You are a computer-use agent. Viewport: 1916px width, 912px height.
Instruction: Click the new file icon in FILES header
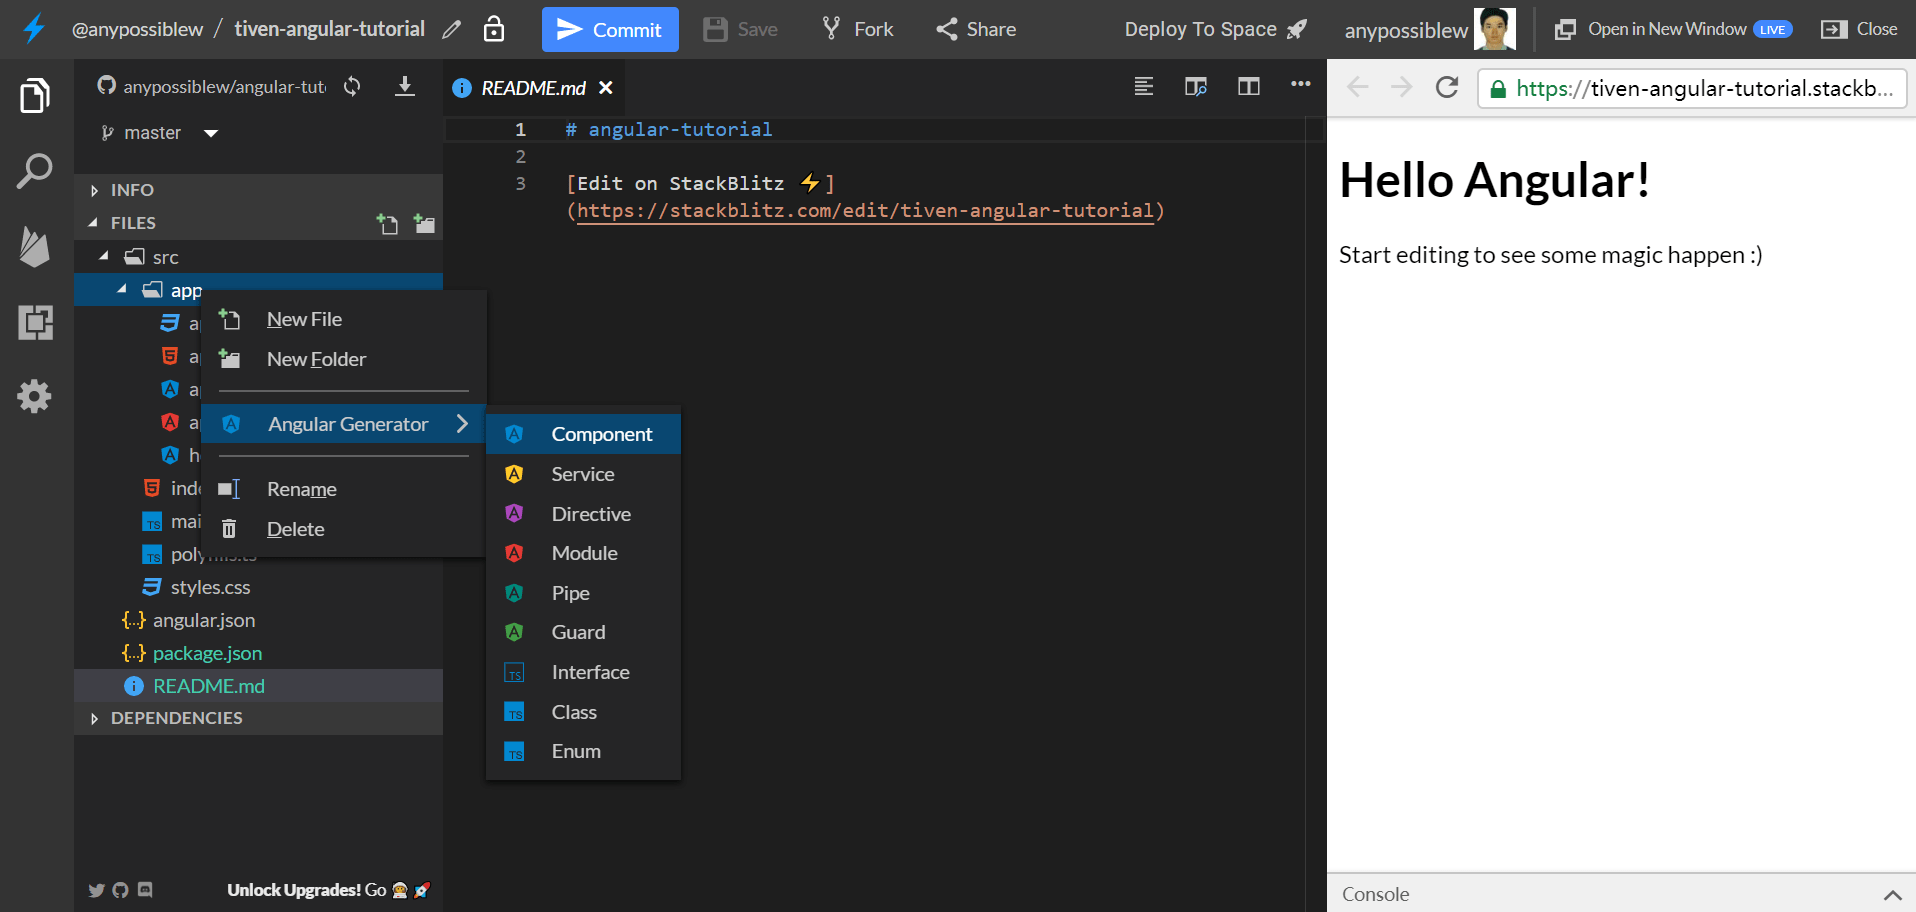(x=387, y=223)
